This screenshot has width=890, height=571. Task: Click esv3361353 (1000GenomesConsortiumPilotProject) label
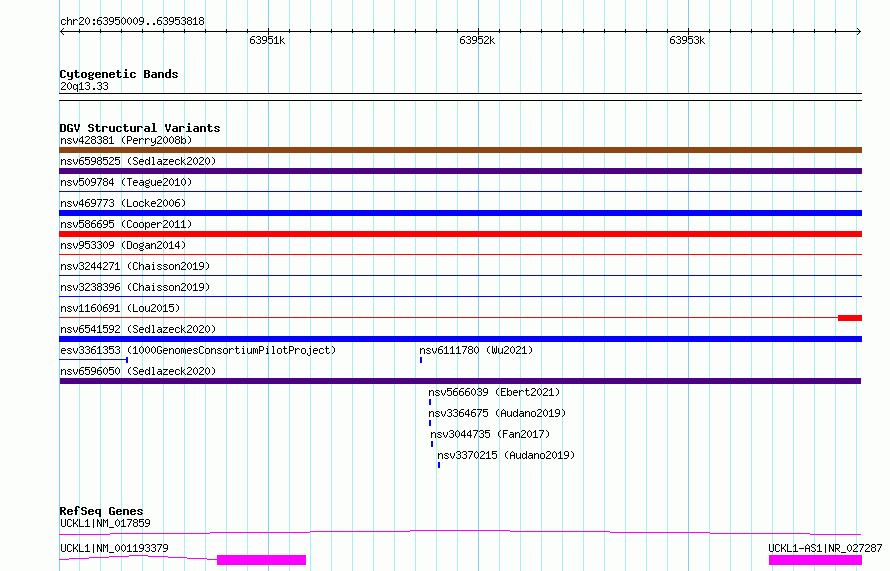click(198, 350)
